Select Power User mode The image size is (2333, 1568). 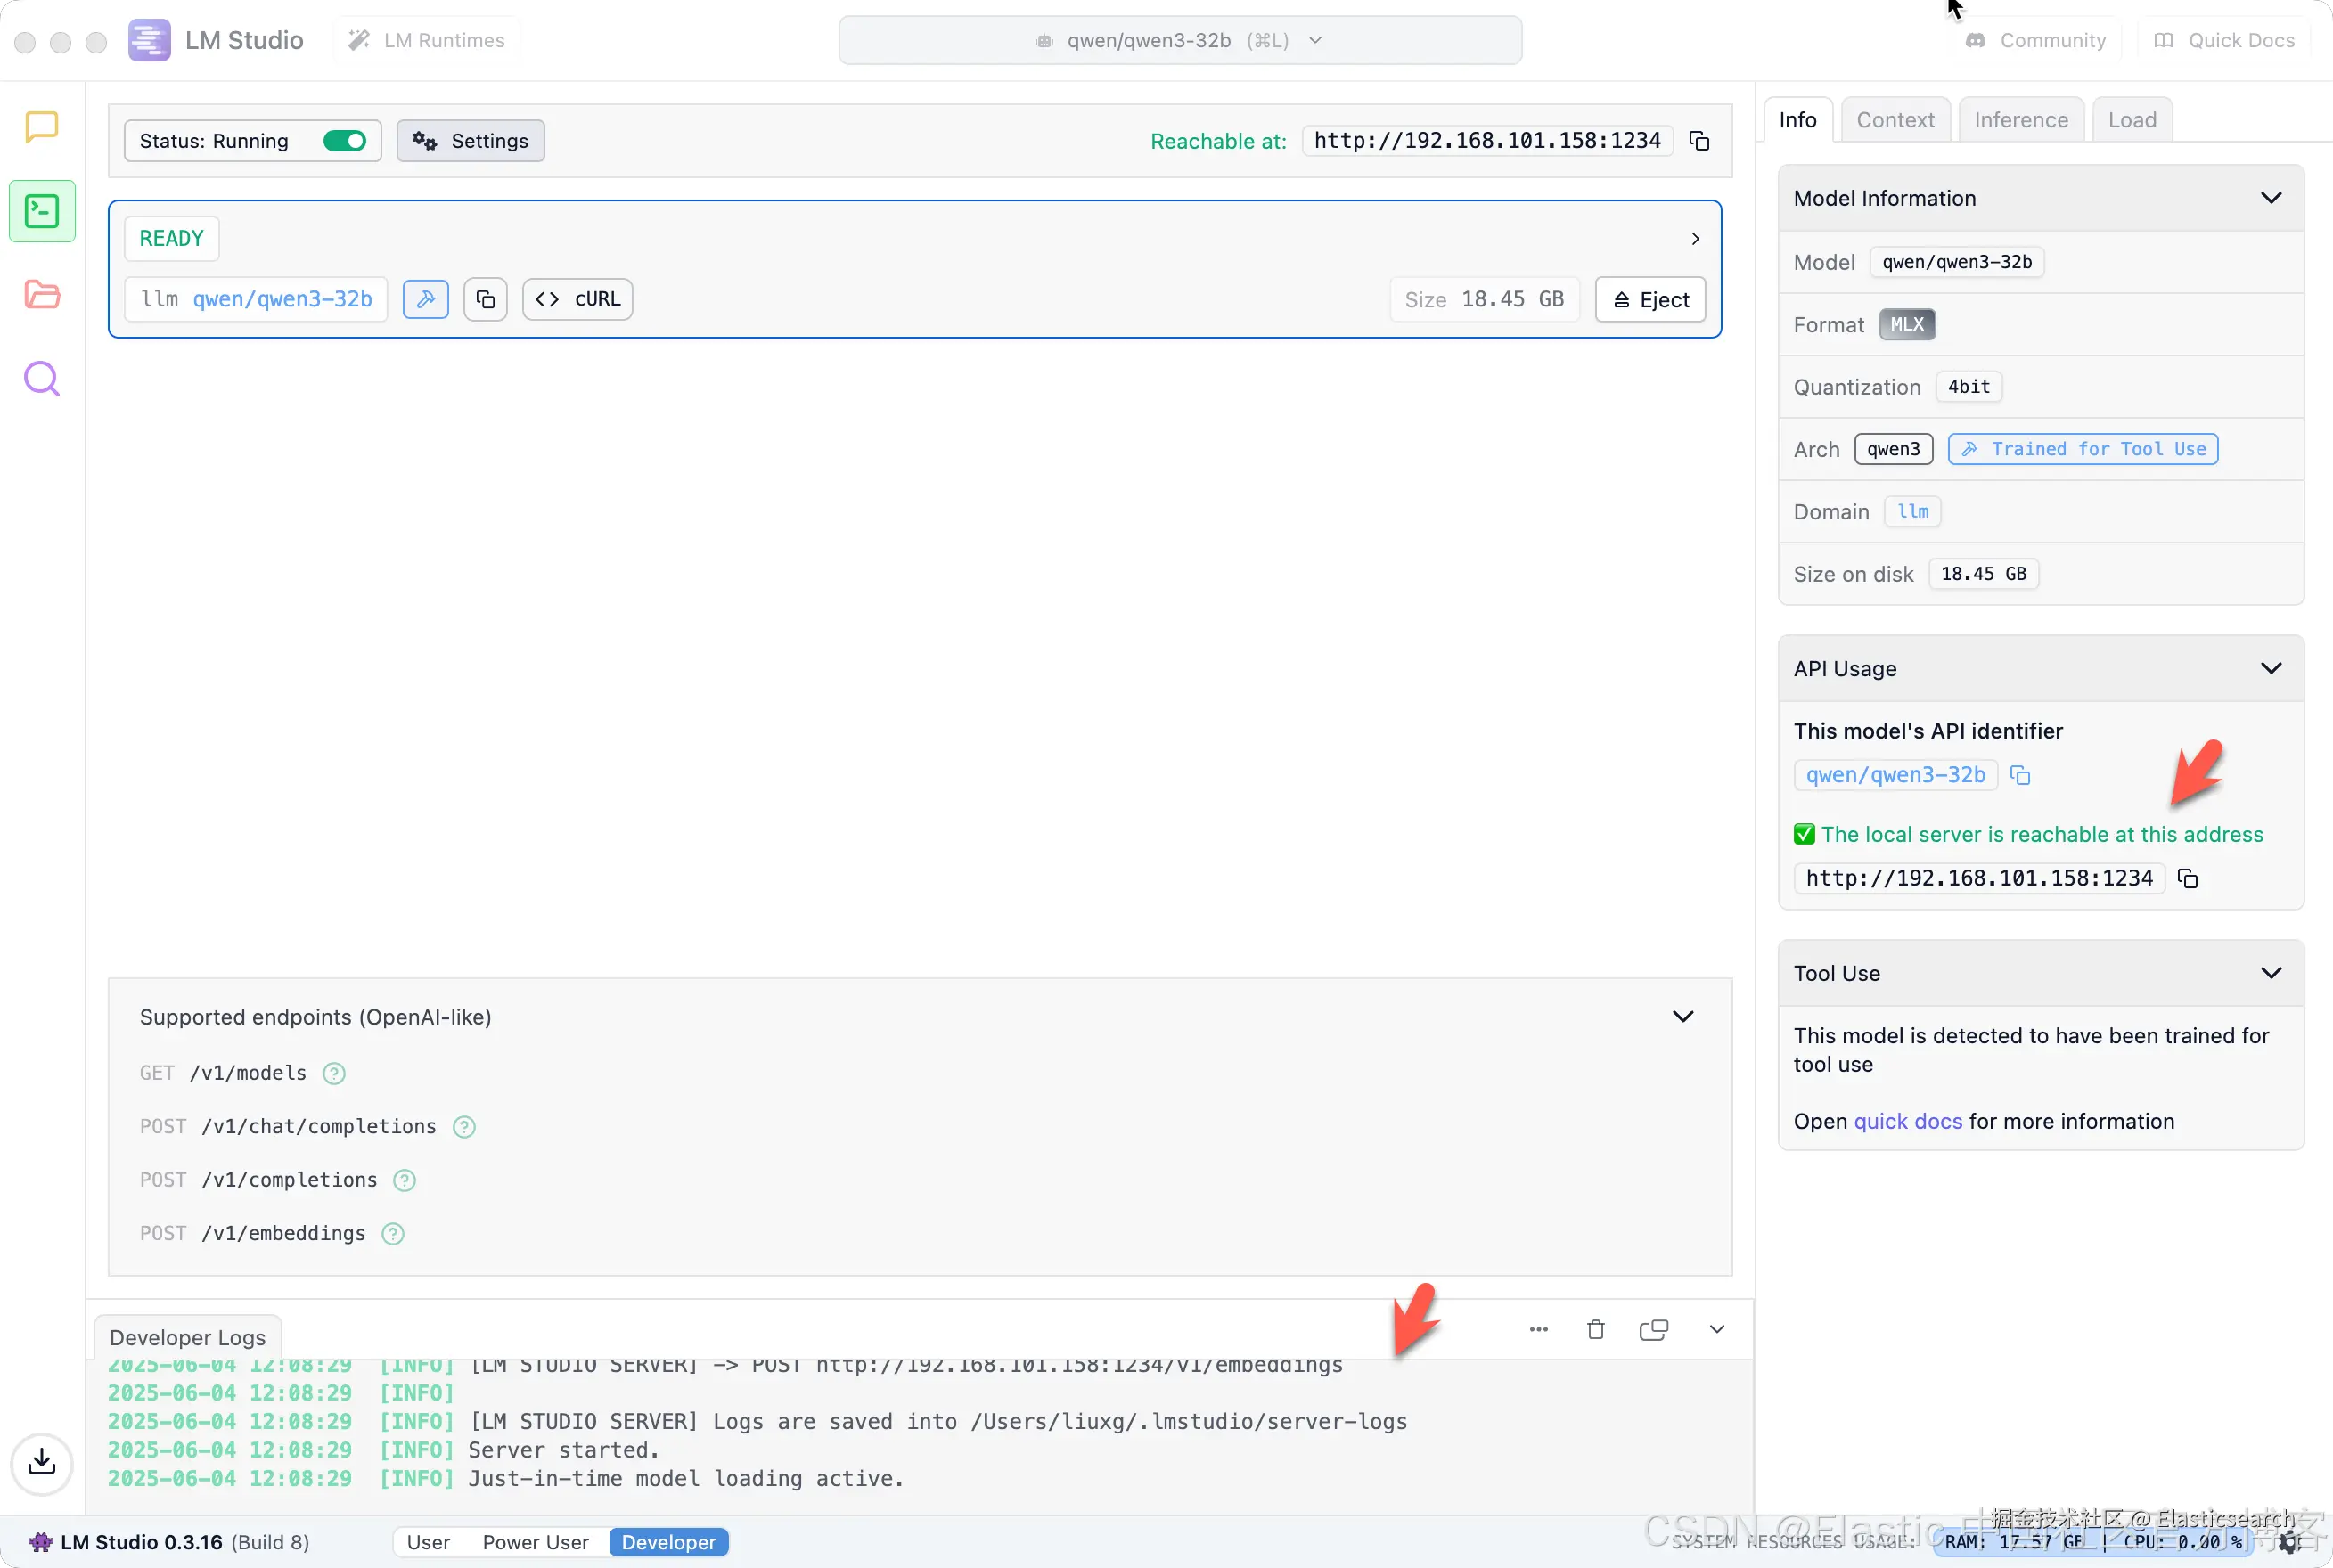535,1542
